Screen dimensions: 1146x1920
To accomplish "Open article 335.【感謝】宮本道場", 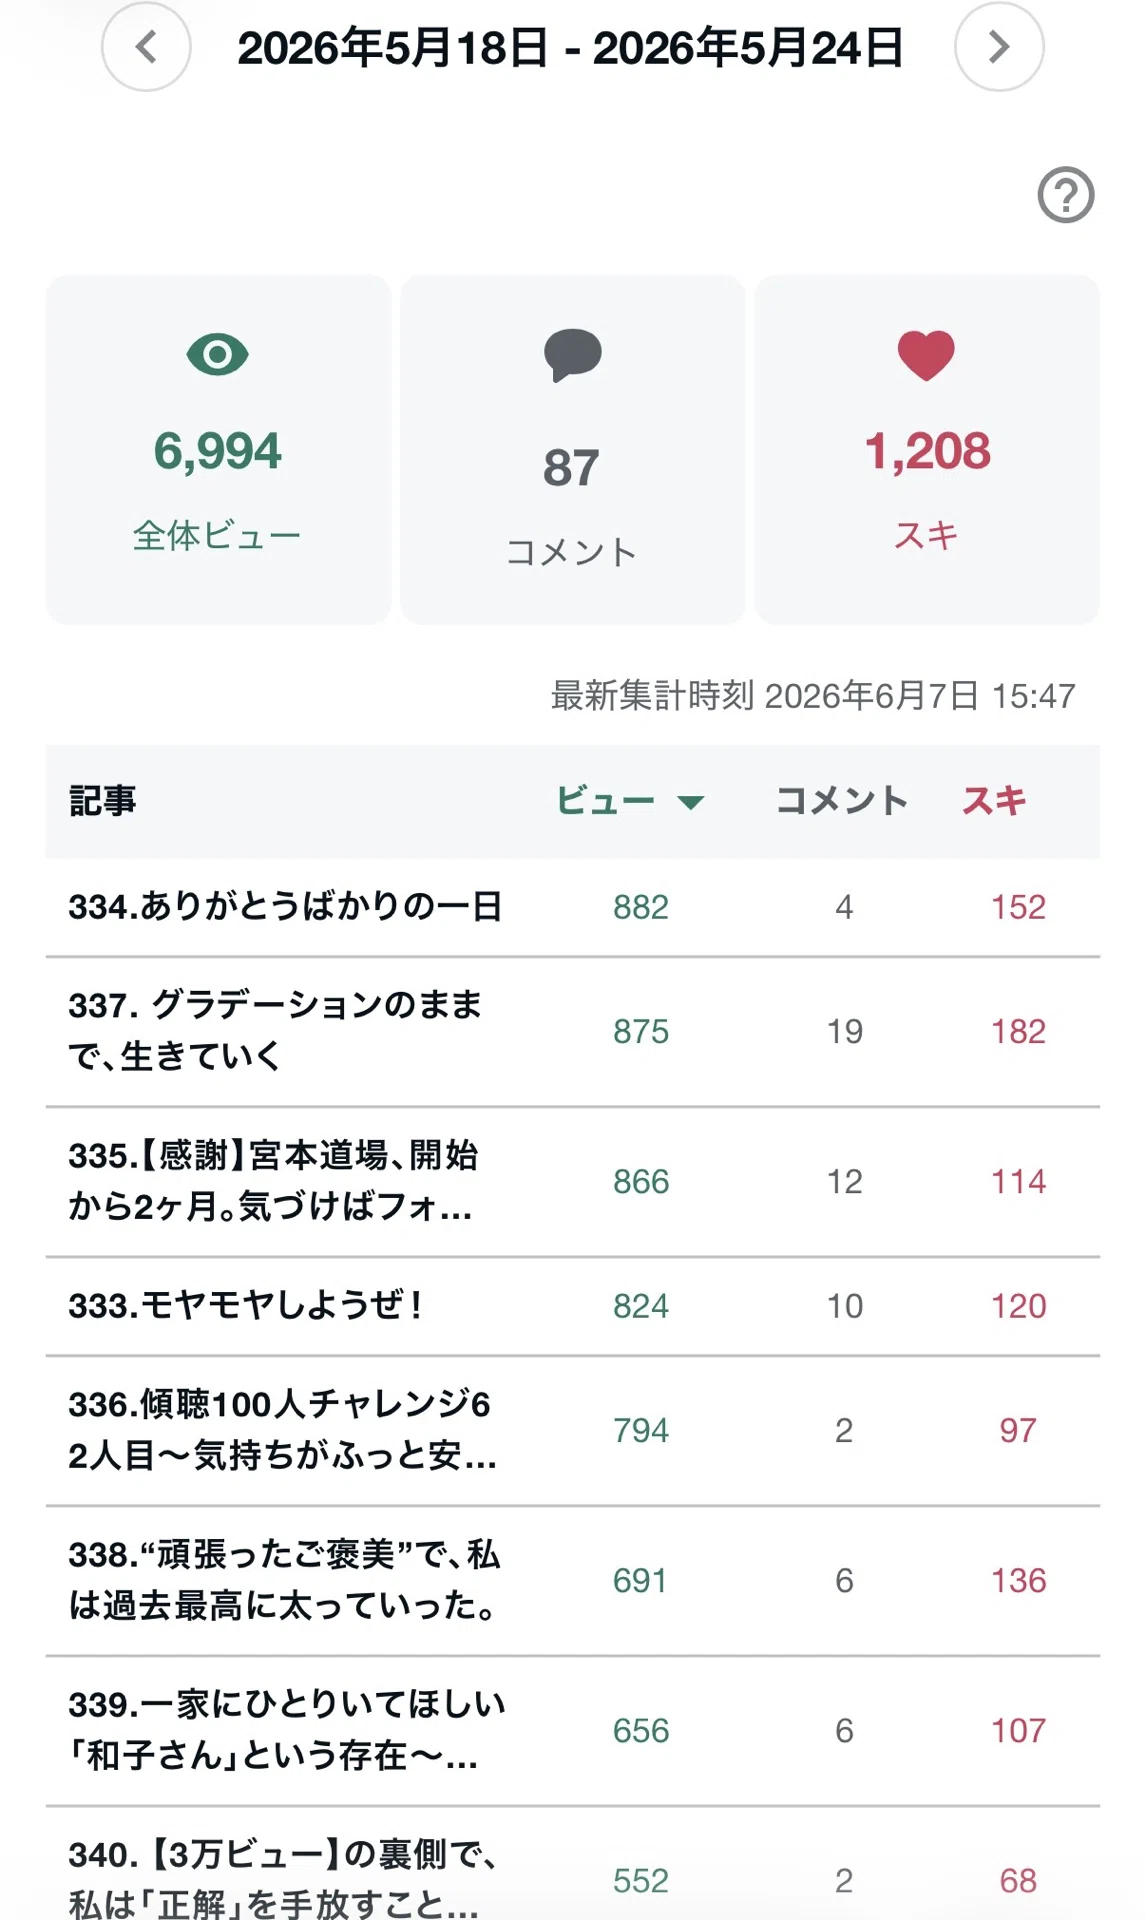I will point(273,1181).
